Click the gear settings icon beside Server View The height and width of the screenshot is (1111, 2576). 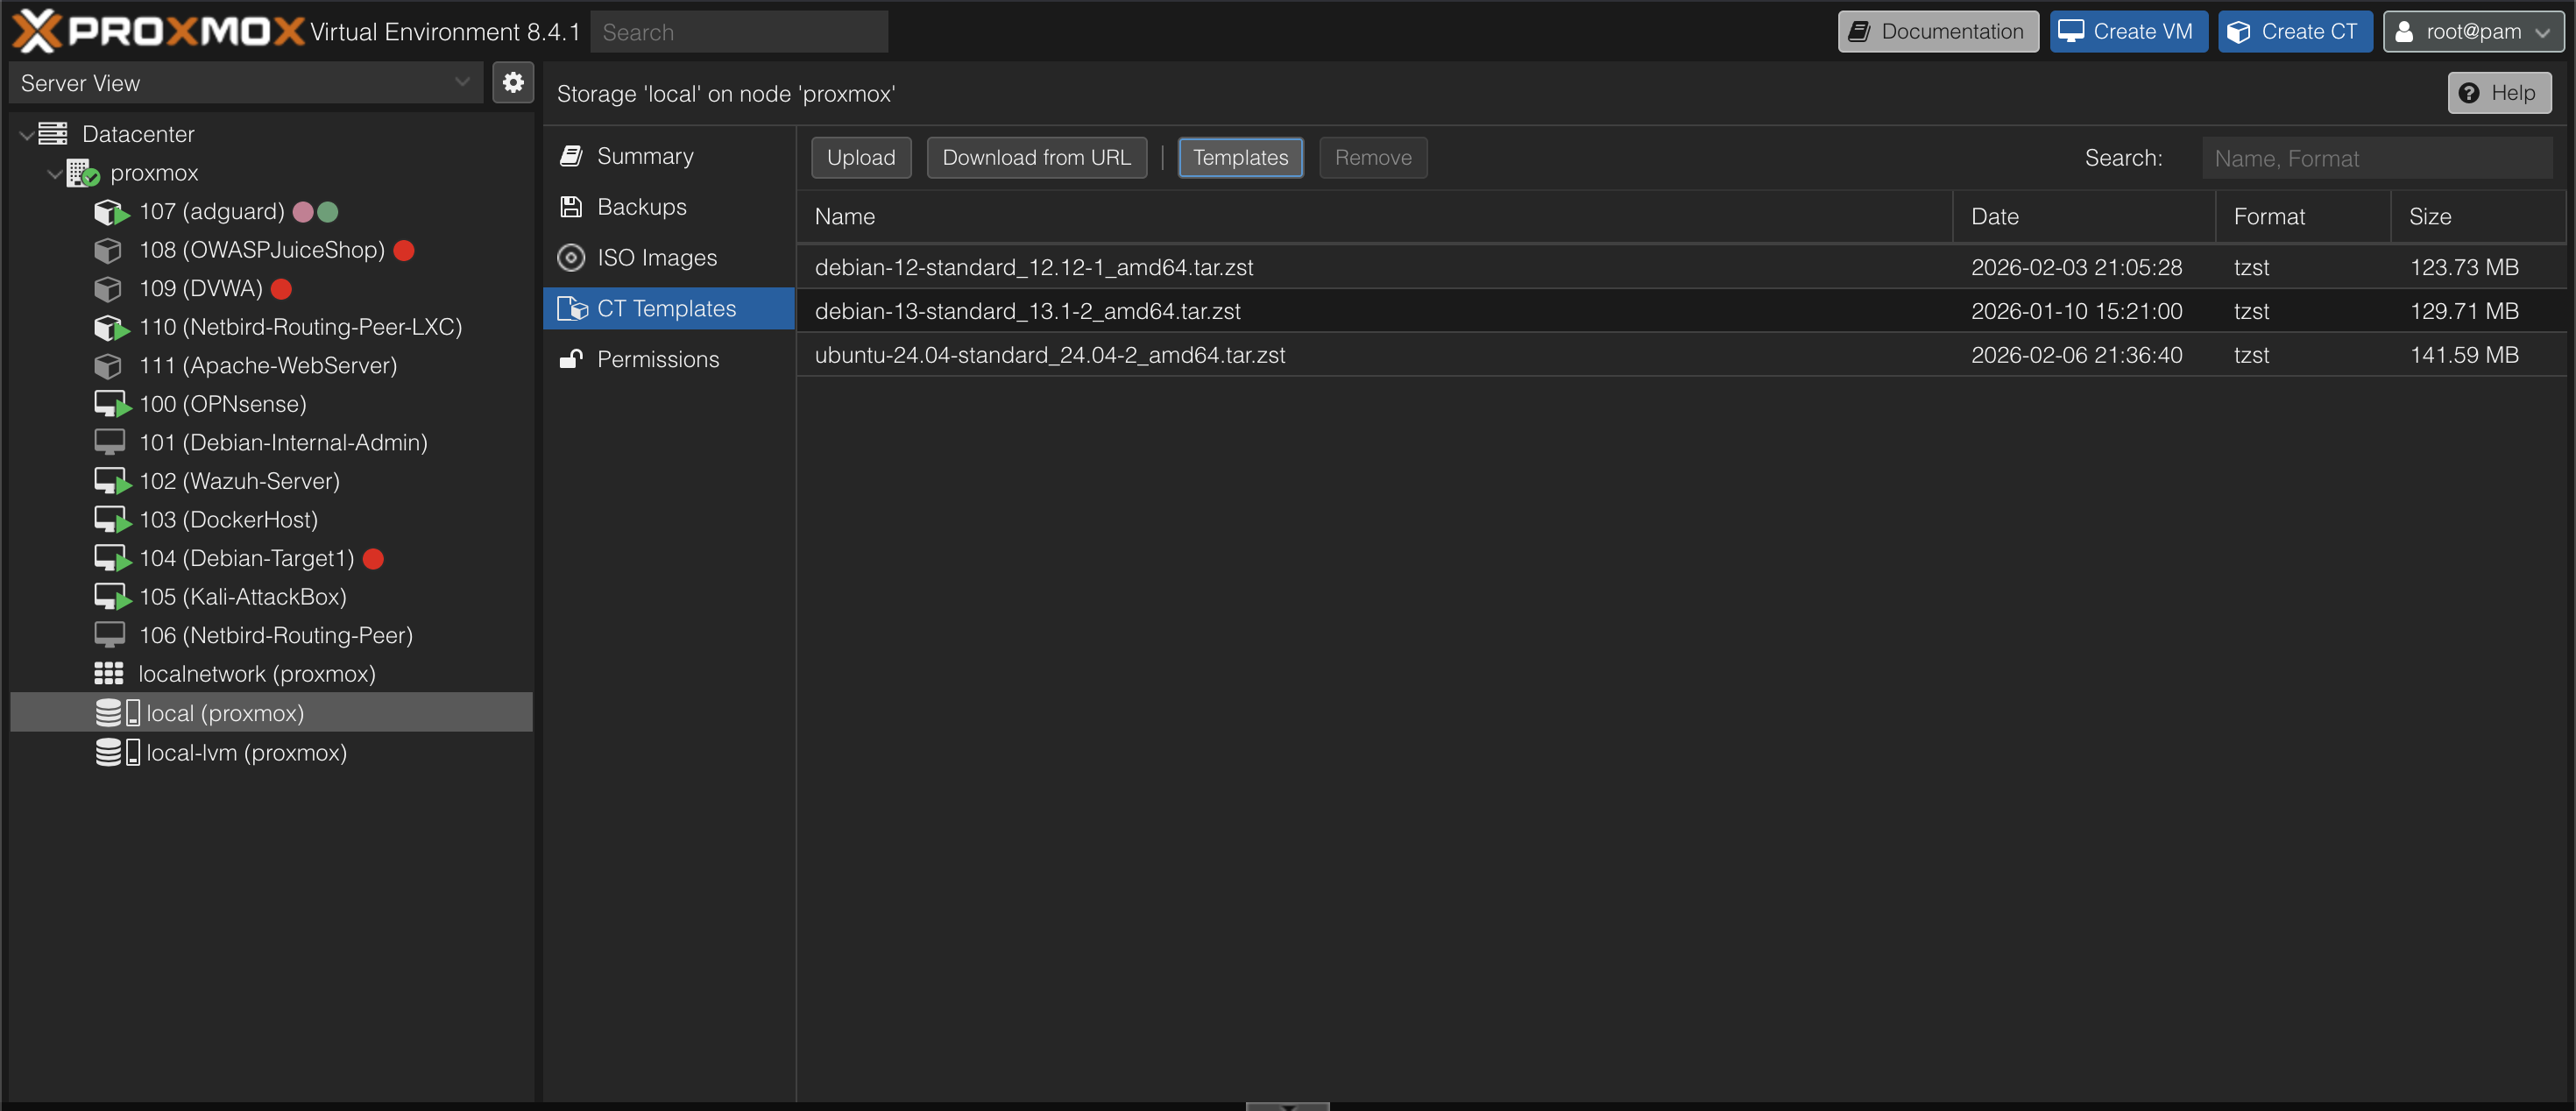[x=513, y=83]
